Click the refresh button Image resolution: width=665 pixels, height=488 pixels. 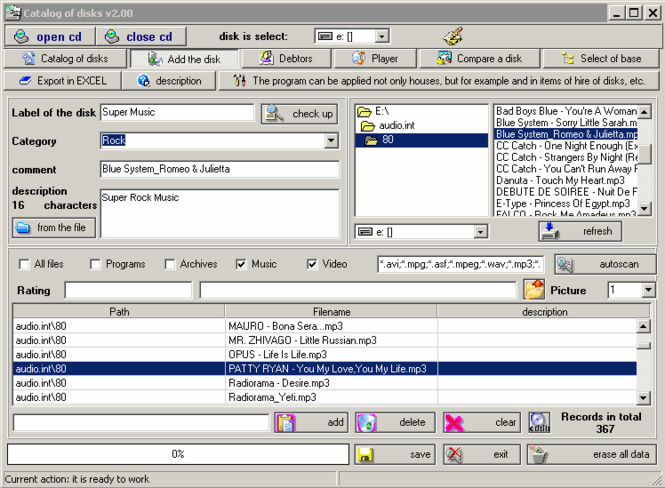pos(580,231)
